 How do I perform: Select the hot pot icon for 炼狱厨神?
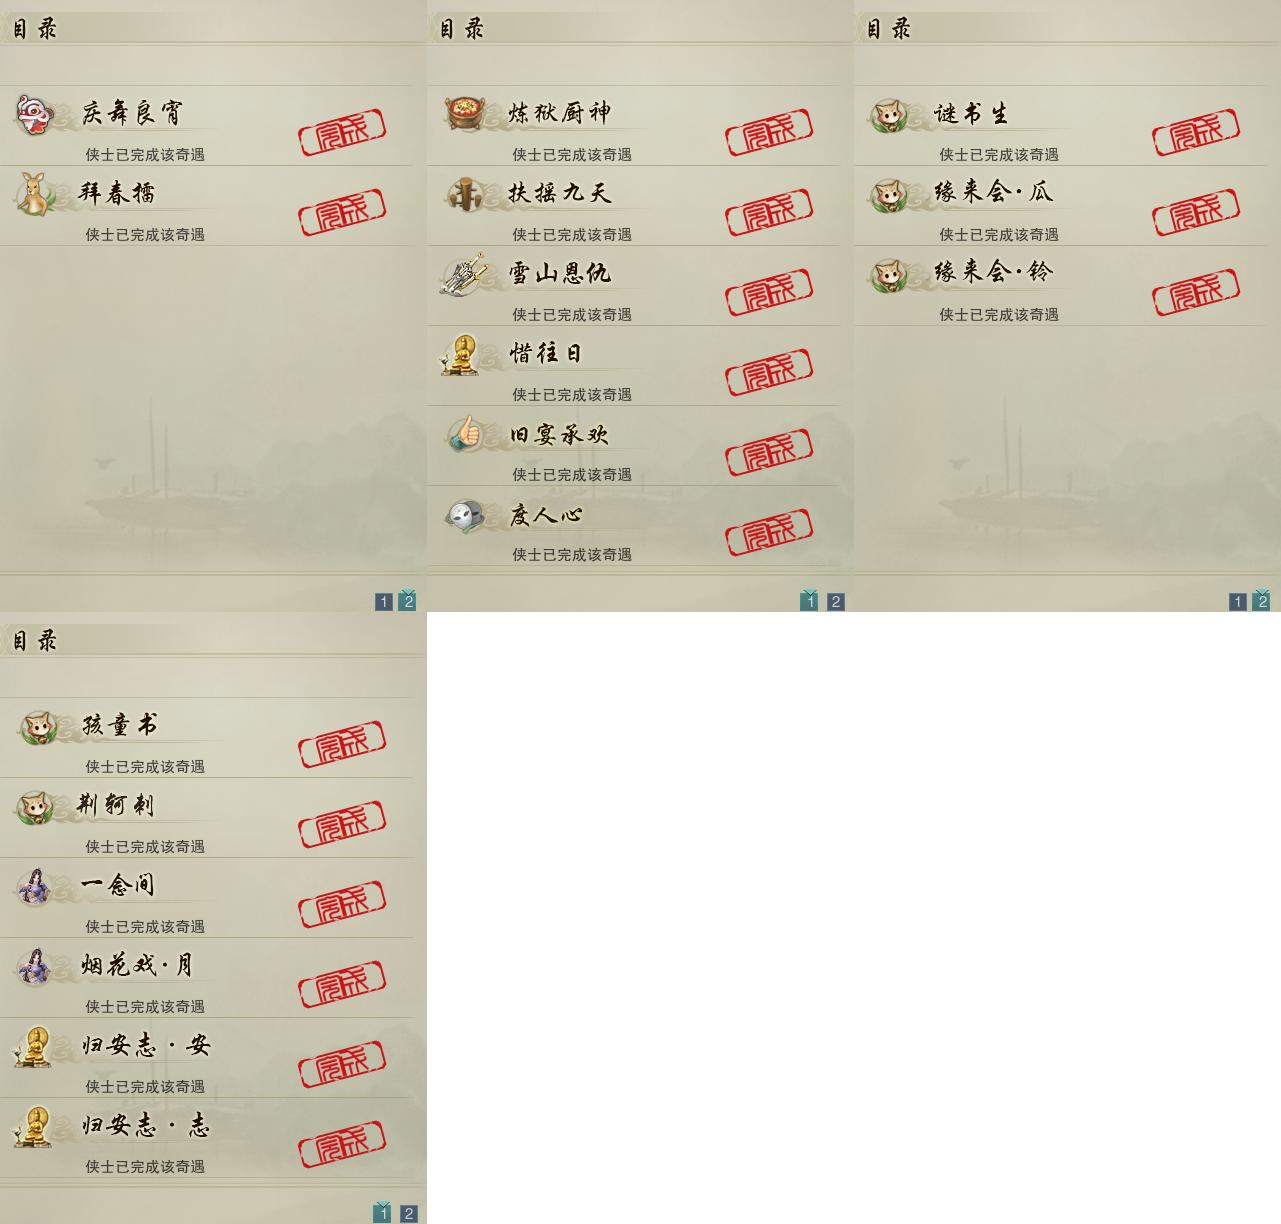click(x=463, y=113)
